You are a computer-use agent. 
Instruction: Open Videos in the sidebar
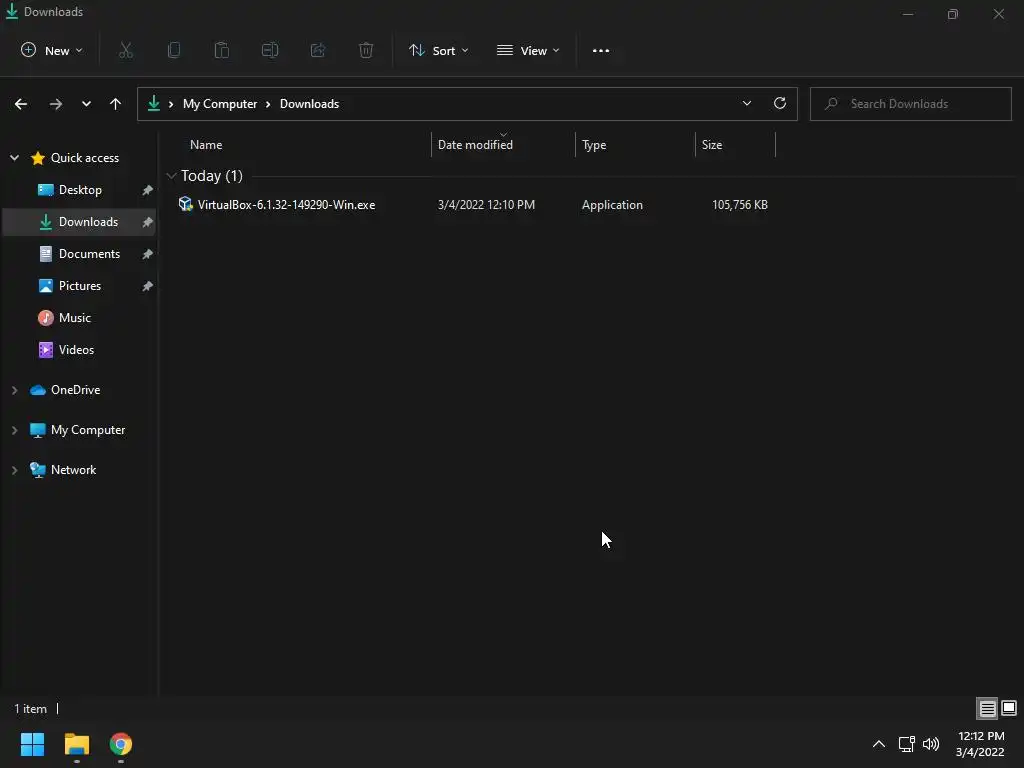(79, 350)
